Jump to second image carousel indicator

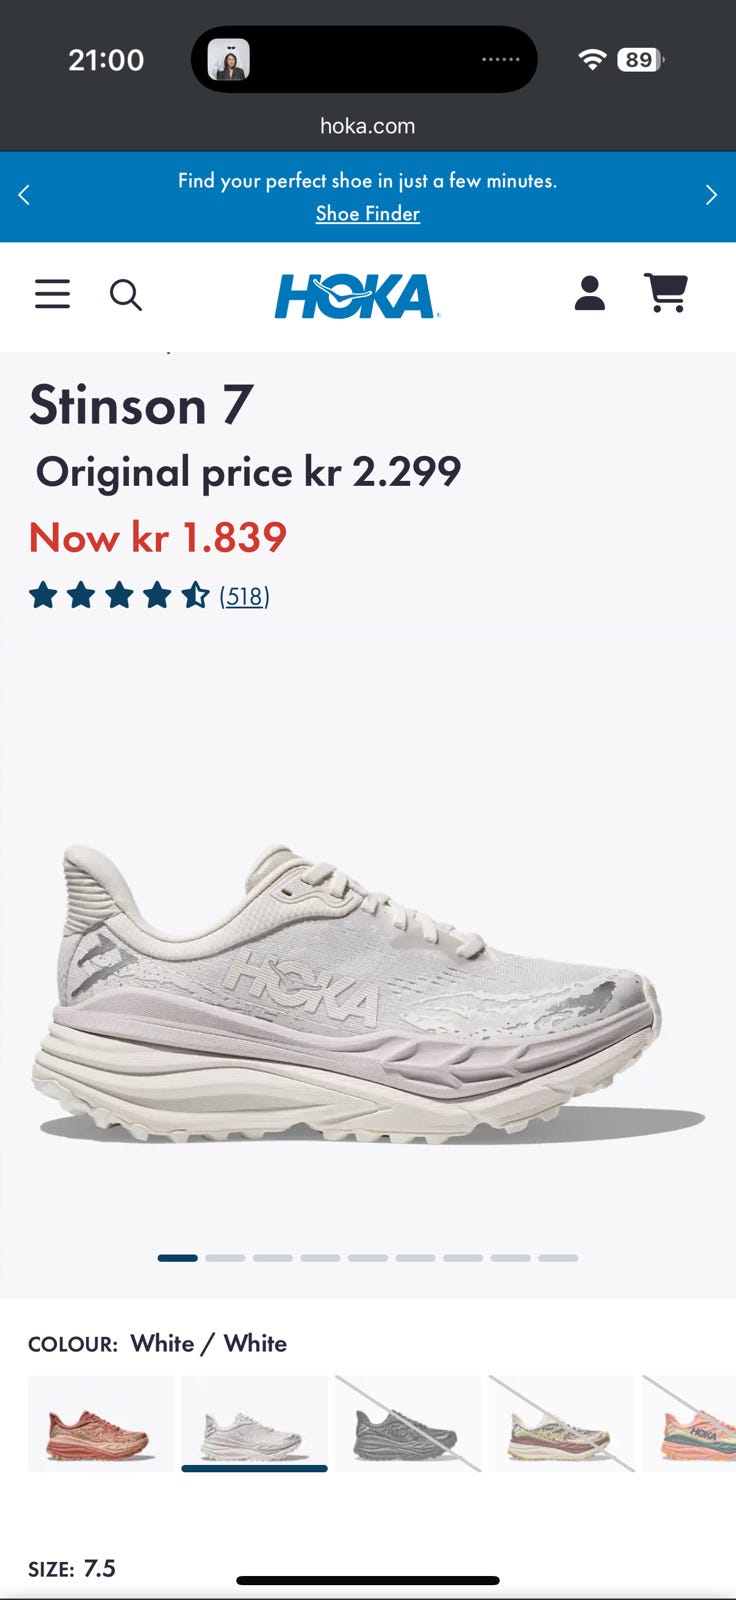(225, 1258)
